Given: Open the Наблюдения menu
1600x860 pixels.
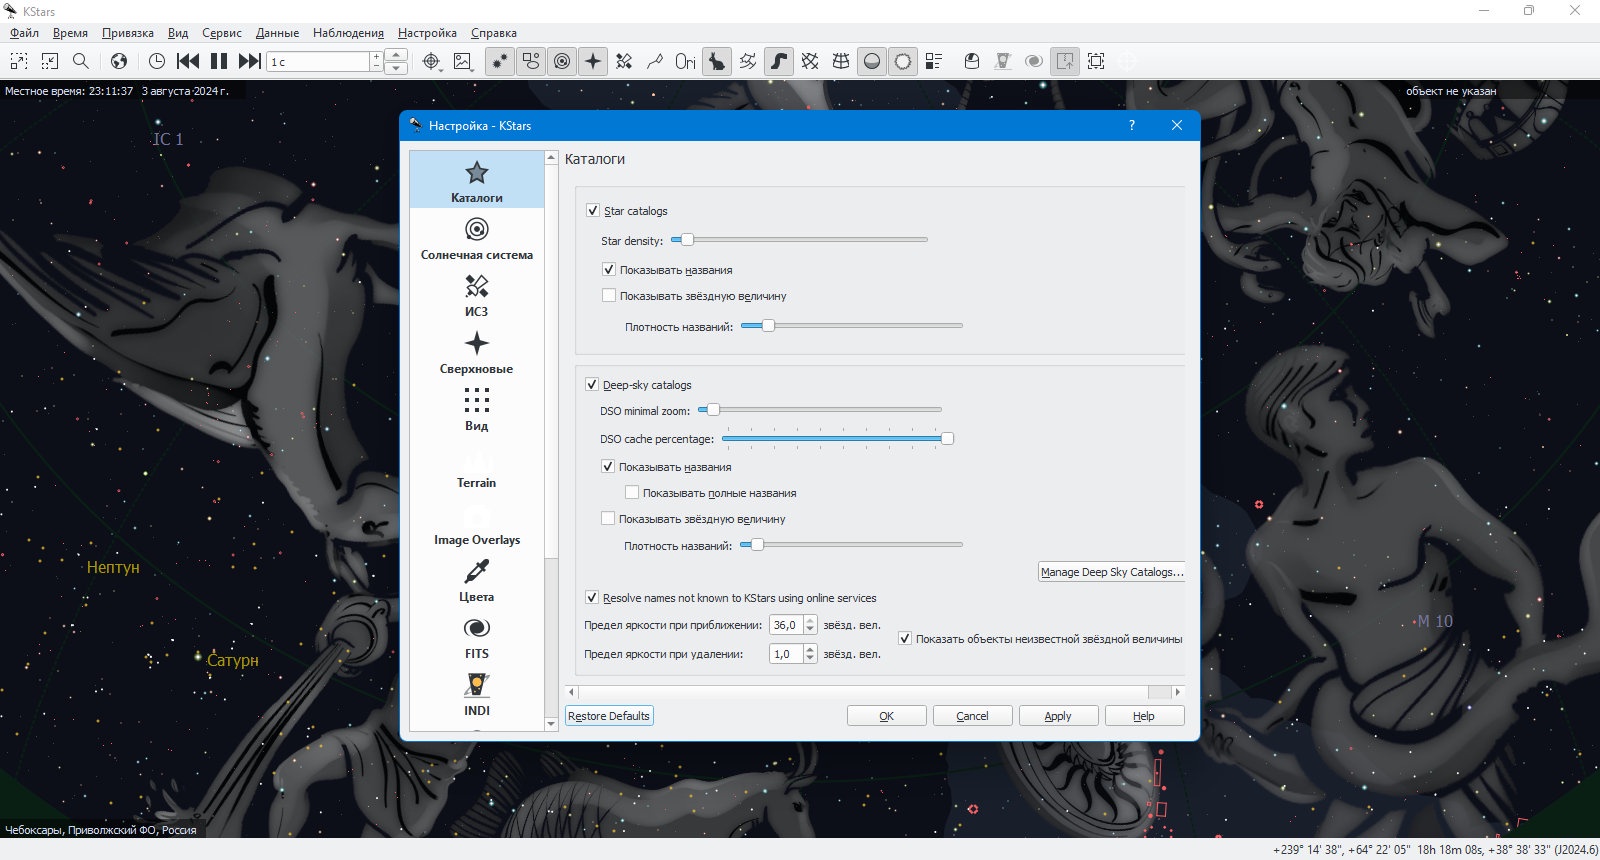Looking at the screenshot, I should coord(348,33).
